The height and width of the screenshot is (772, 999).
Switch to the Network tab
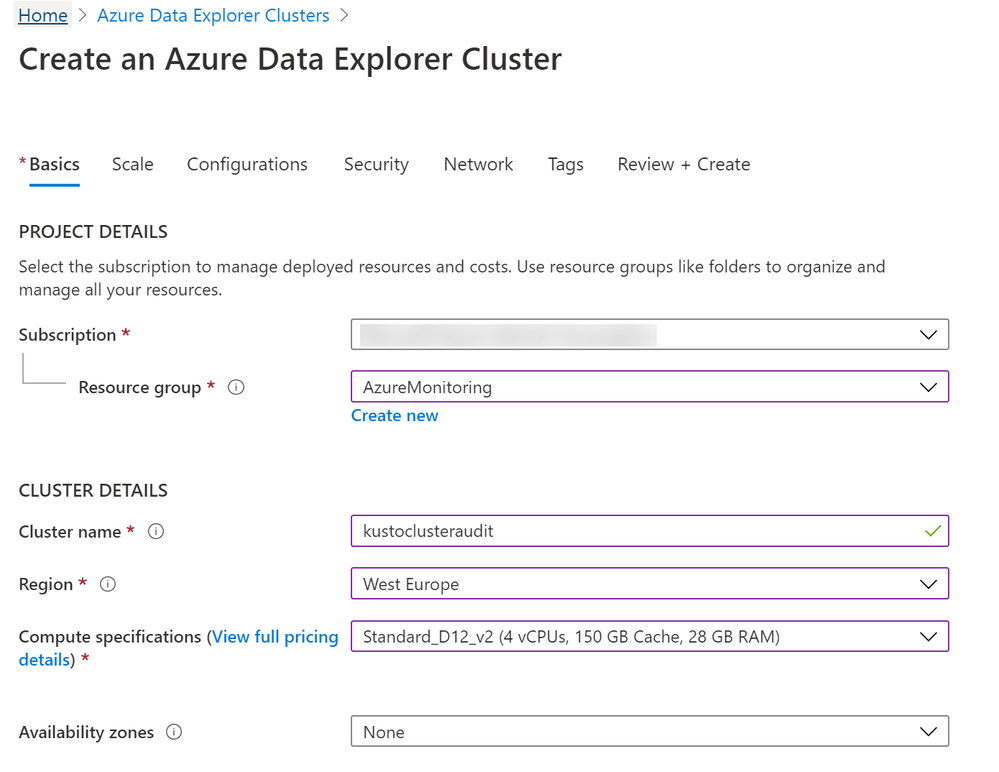(x=478, y=164)
